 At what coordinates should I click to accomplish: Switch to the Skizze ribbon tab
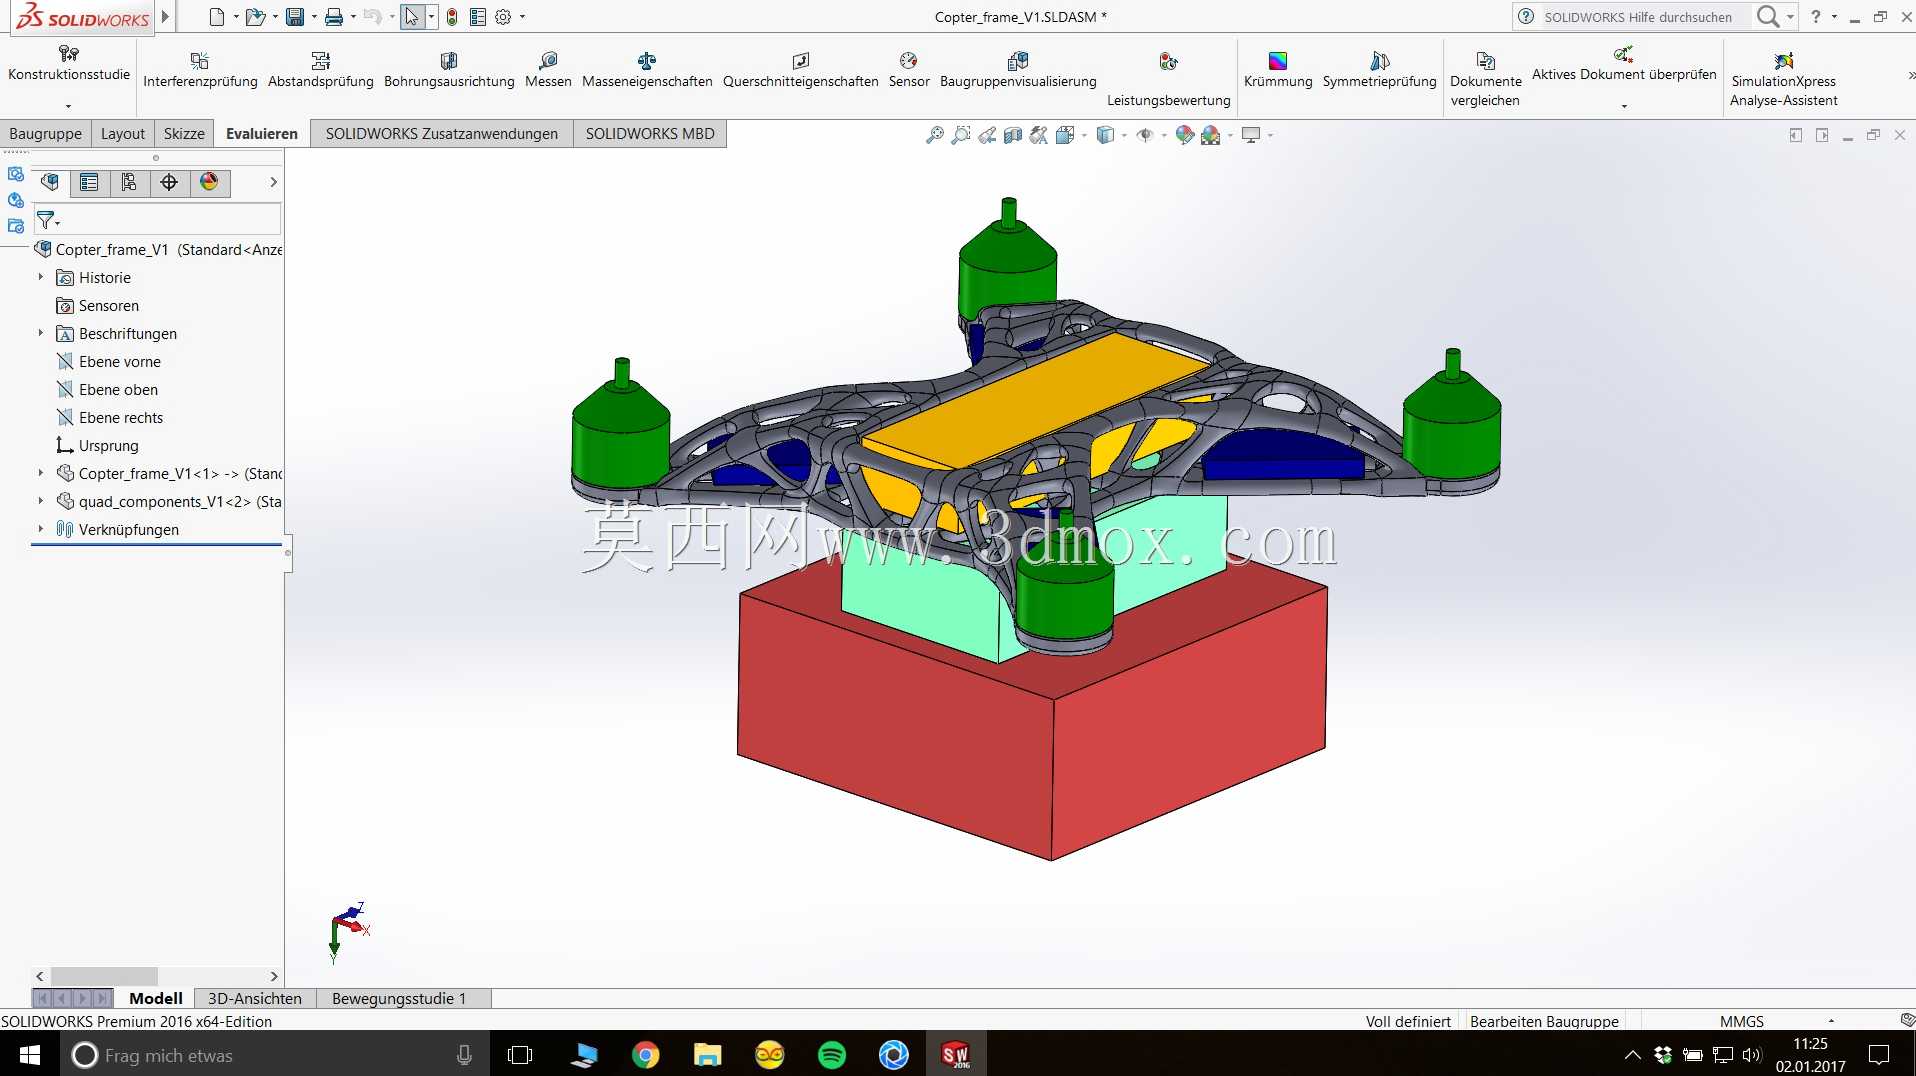(184, 134)
